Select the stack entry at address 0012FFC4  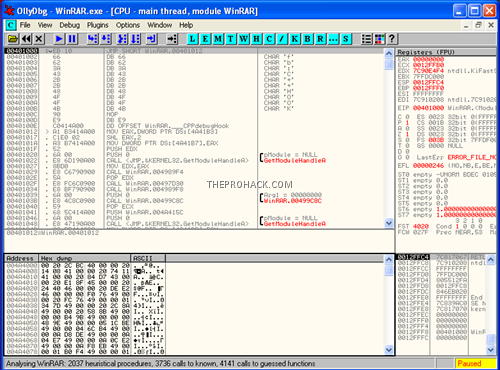[x=442, y=257]
